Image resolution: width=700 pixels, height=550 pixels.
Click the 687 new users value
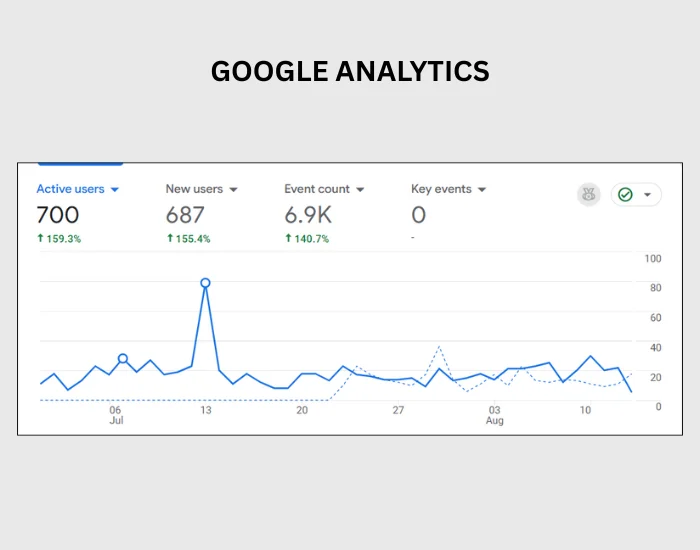[x=185, y=215]
